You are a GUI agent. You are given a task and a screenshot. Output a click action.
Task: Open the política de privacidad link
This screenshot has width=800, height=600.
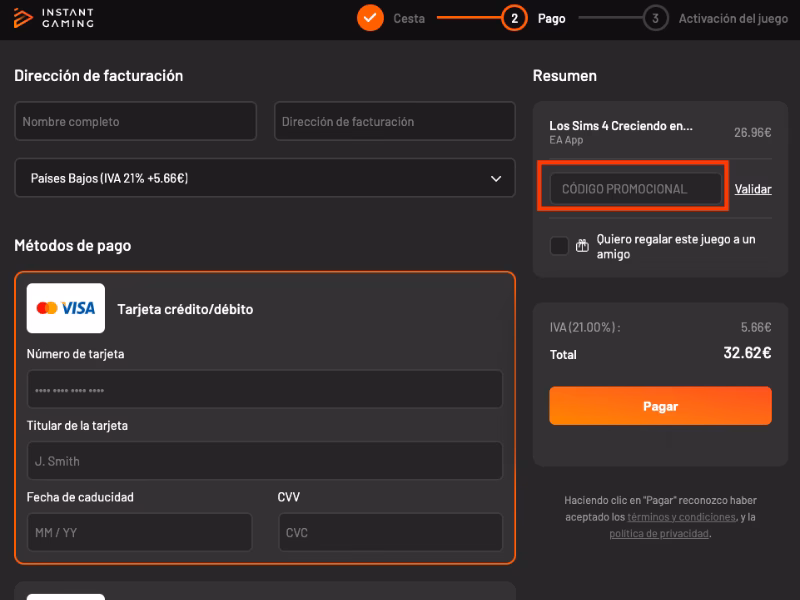point(659,534)
